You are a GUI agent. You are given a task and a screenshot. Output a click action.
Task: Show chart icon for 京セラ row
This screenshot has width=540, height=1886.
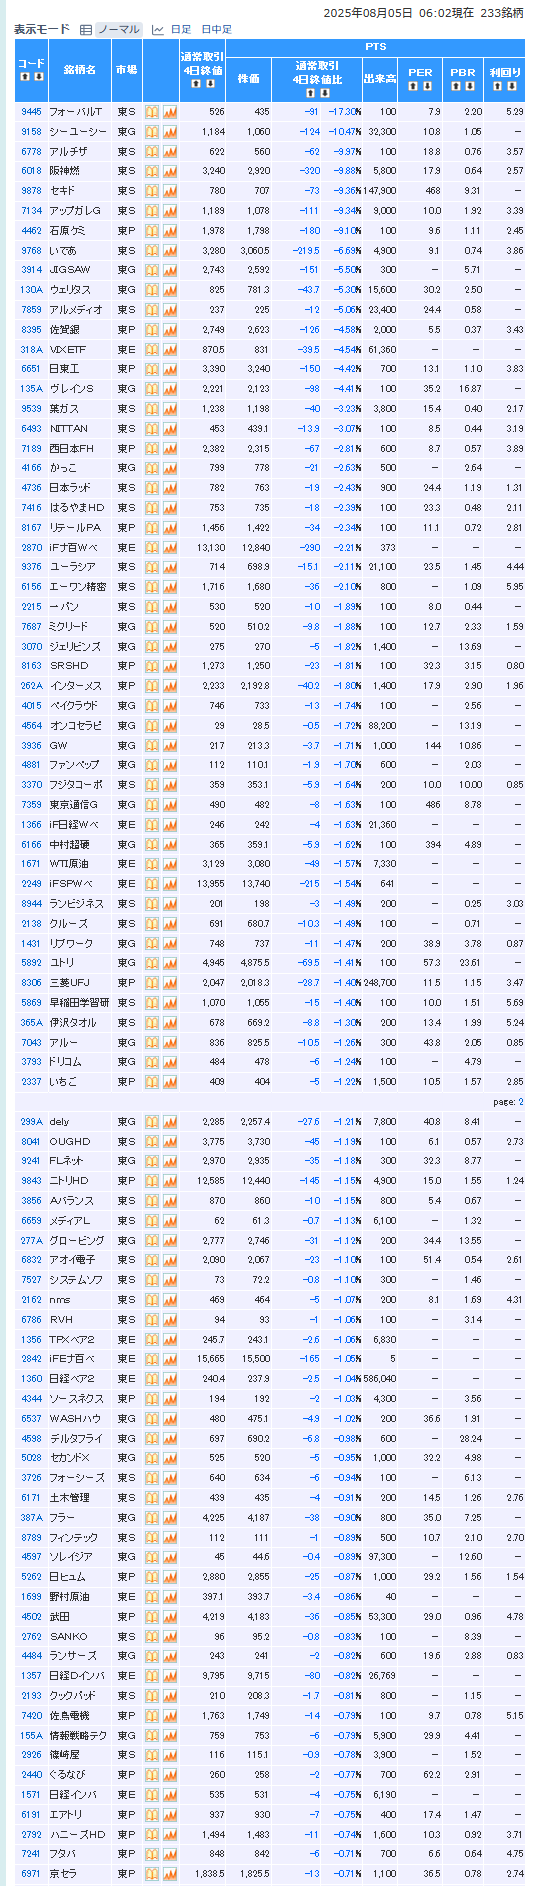click(170, 1874)
